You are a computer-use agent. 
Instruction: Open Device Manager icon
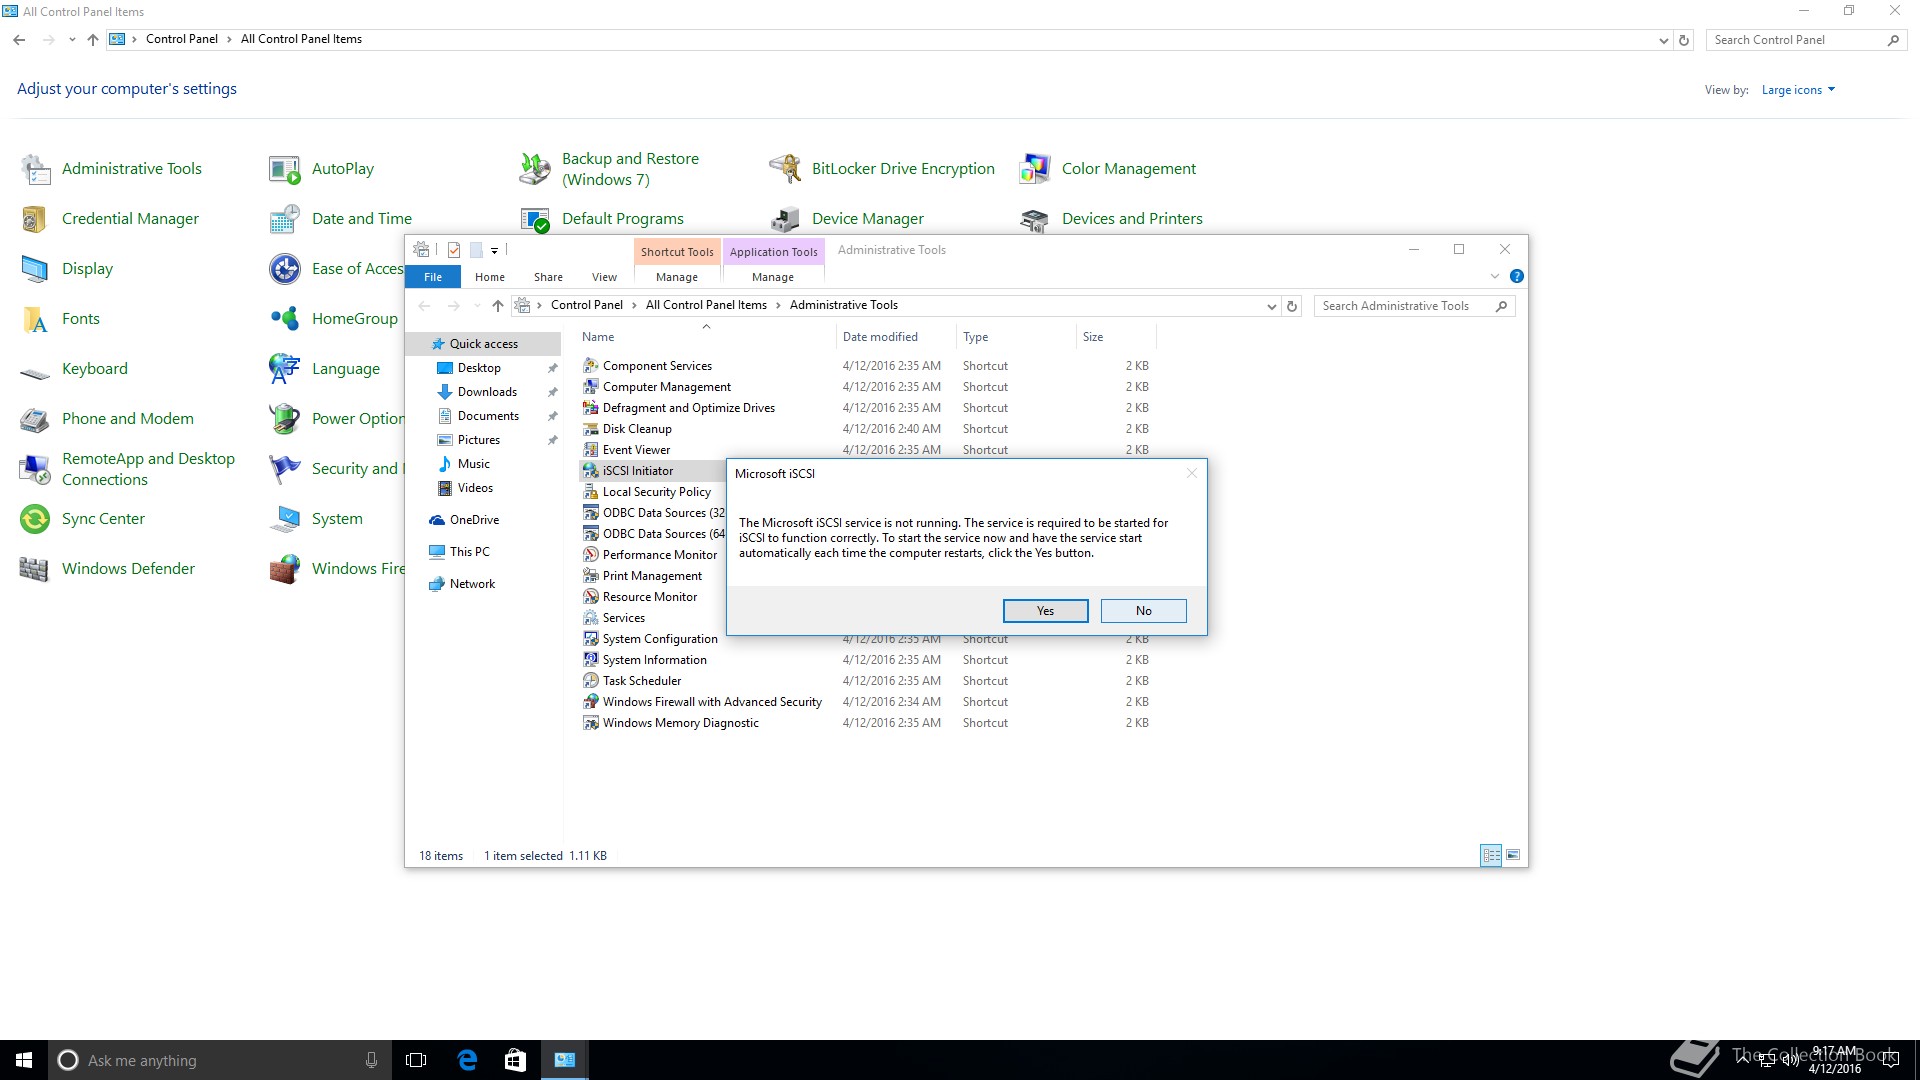(785, 219)
